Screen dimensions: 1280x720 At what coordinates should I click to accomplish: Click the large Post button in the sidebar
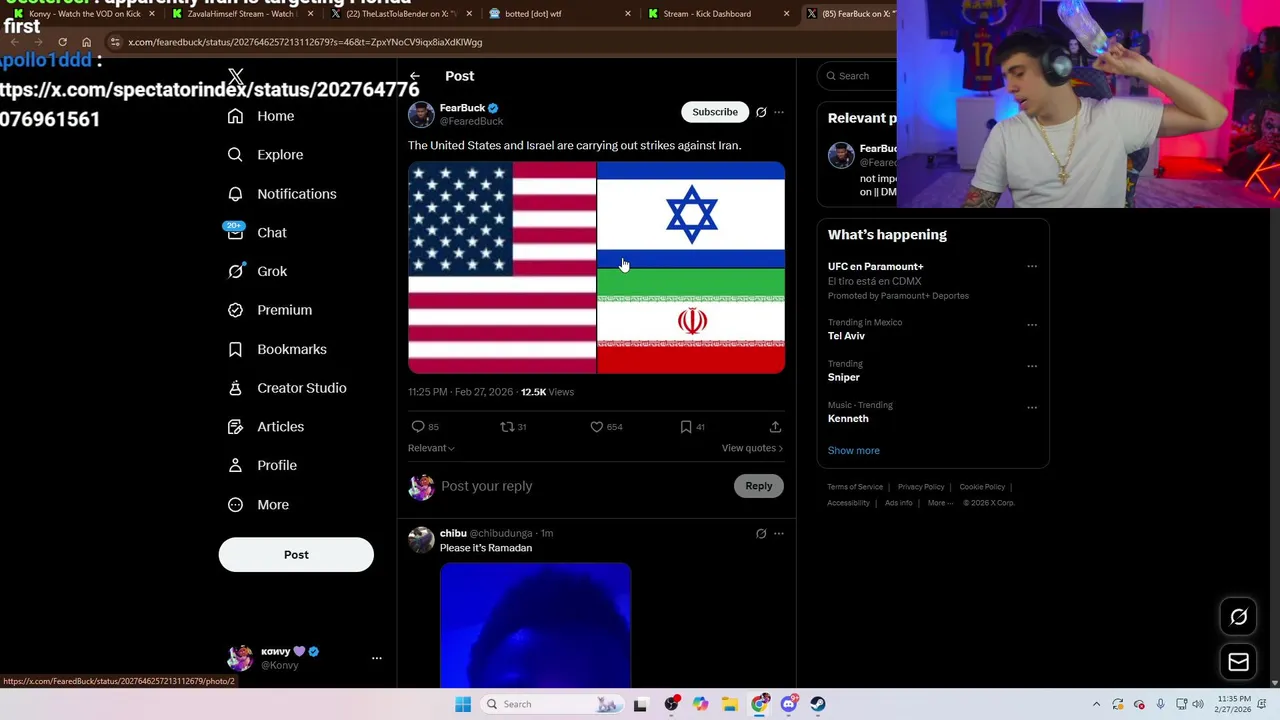point(296,555)
